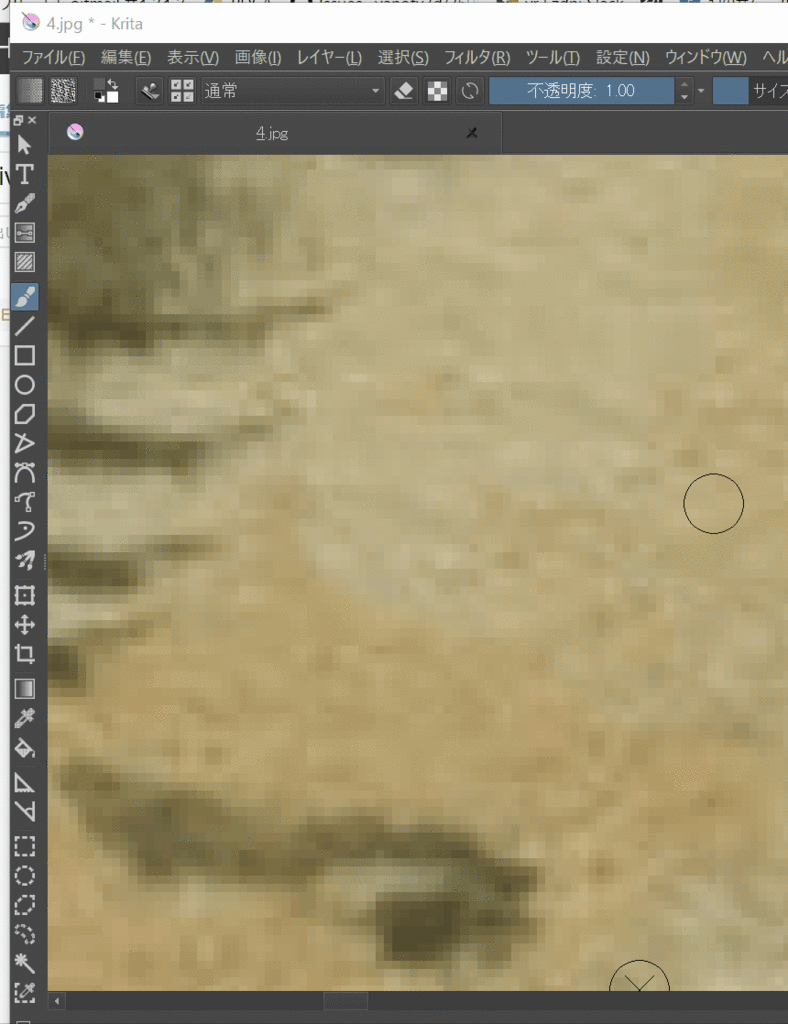The image size is (788, 1024).
Task: Select the Crop tool
Action: [x=25, y=654]
